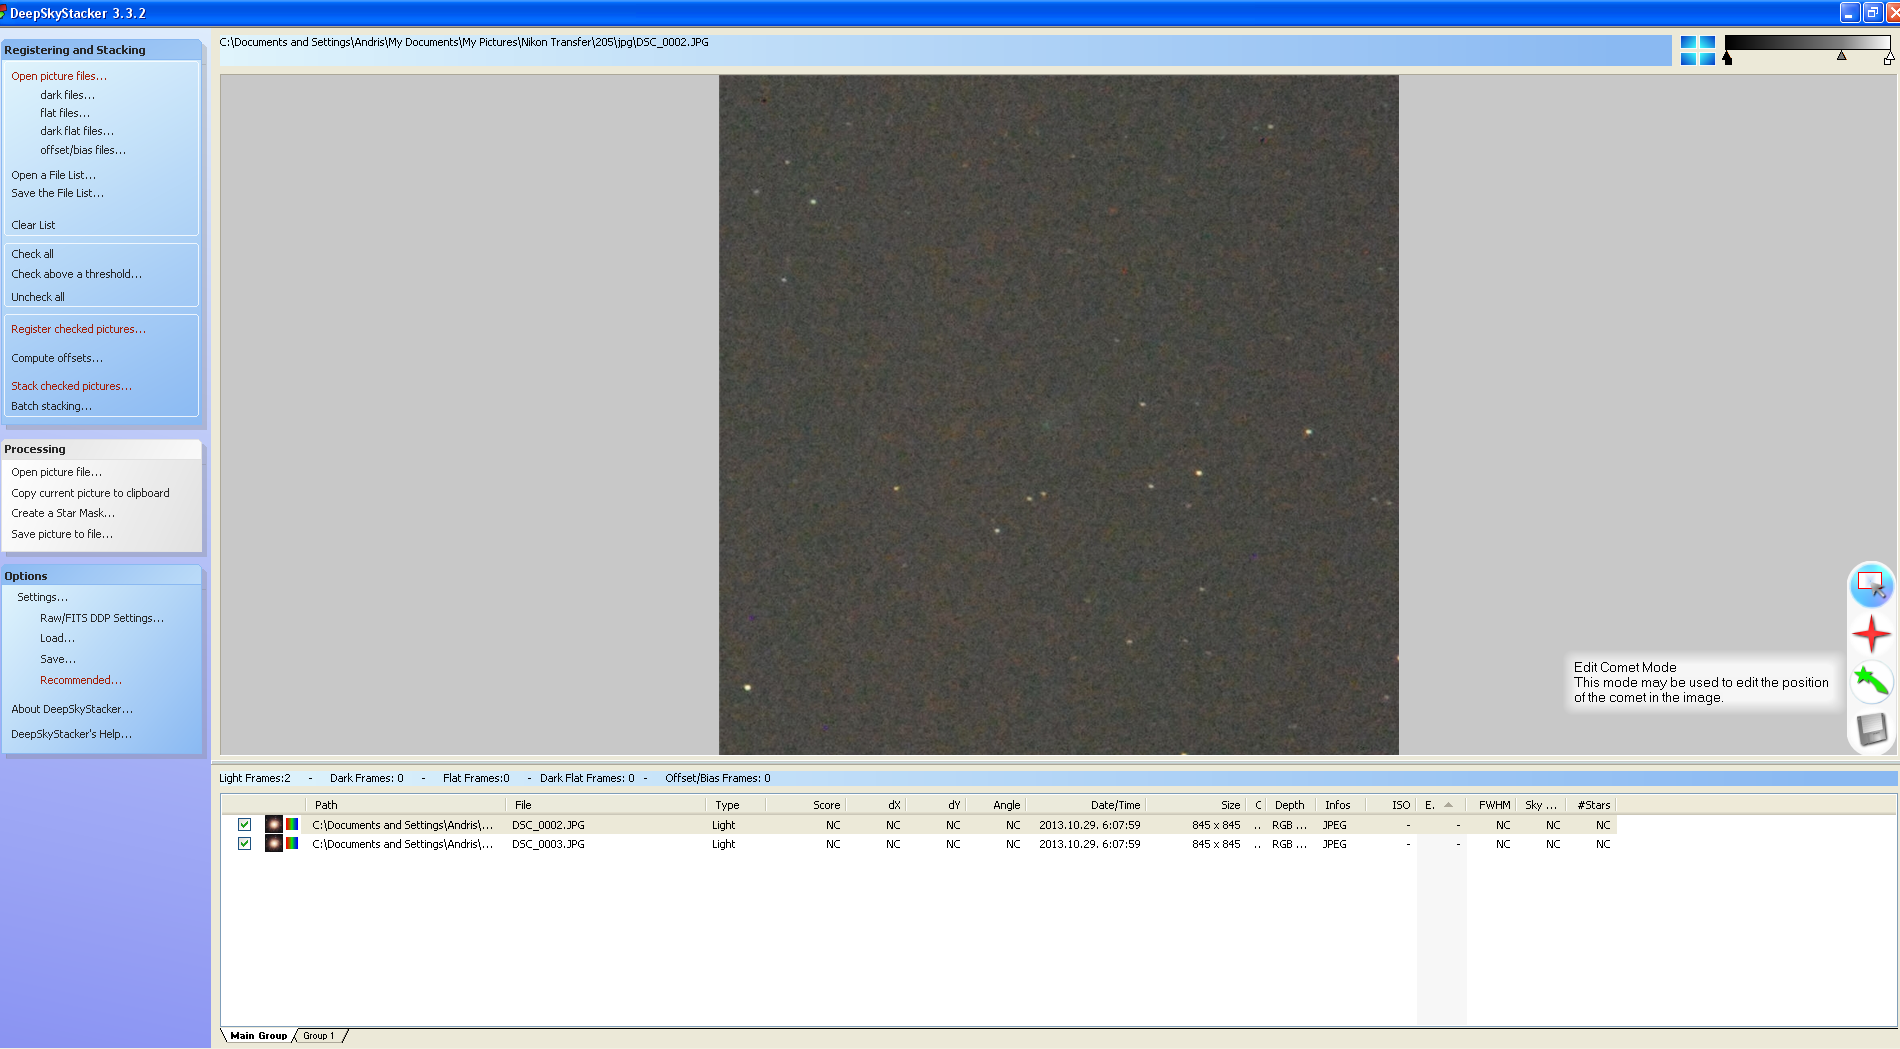This screenshot has height=1049, width=1900.
Task: Open Raw/FITS DDP Settings
Action: (x=102, y=618)
